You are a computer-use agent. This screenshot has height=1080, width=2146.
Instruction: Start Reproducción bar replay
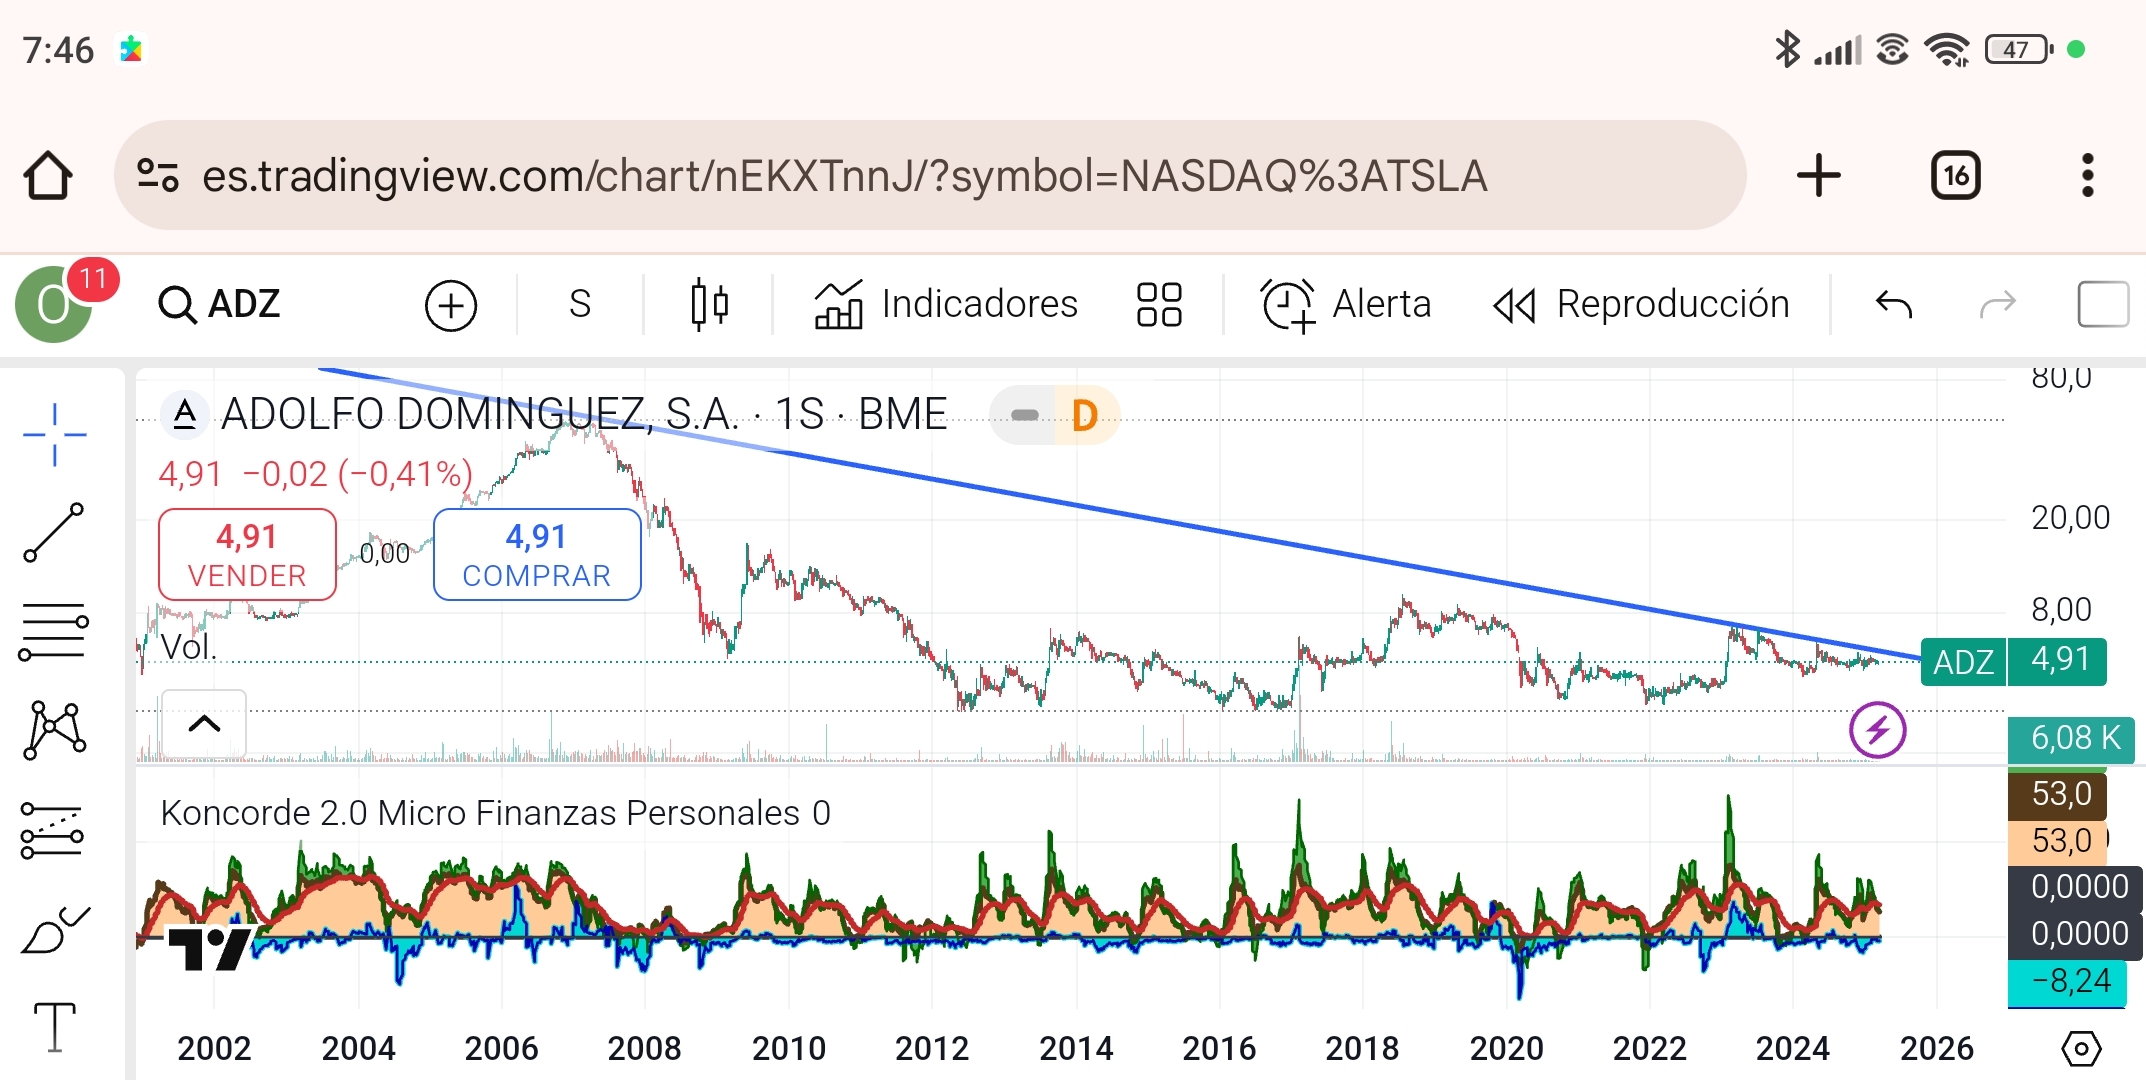[1640, 304]
